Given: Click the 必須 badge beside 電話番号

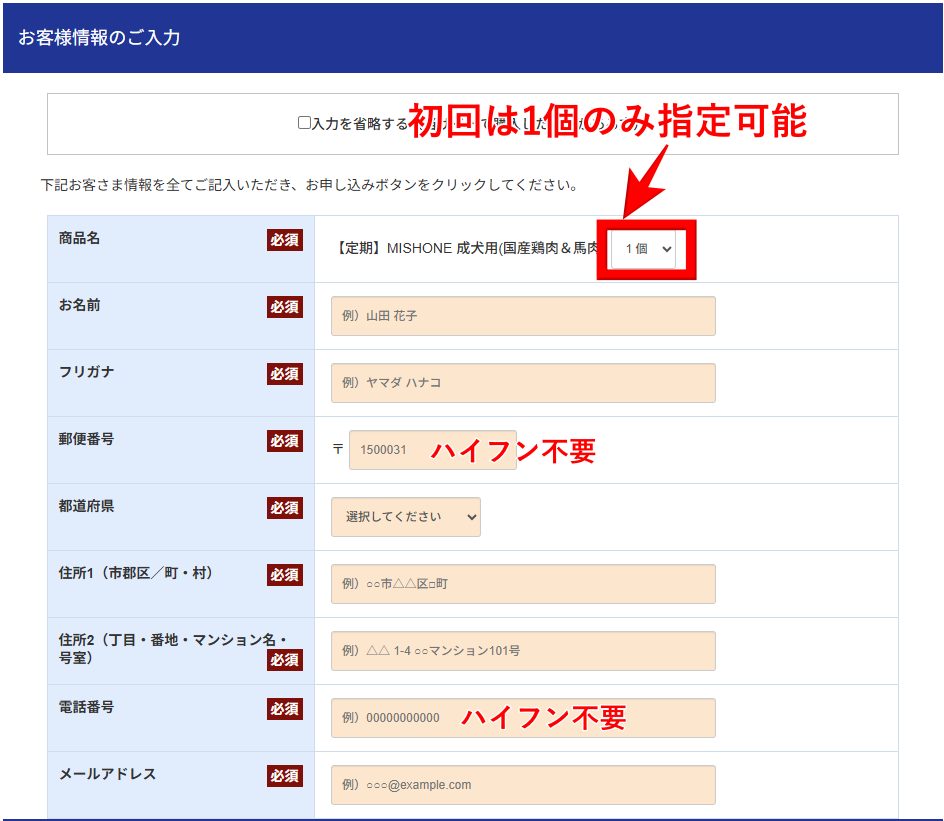Looking at the screenshot, I should (x=284, y=709).
